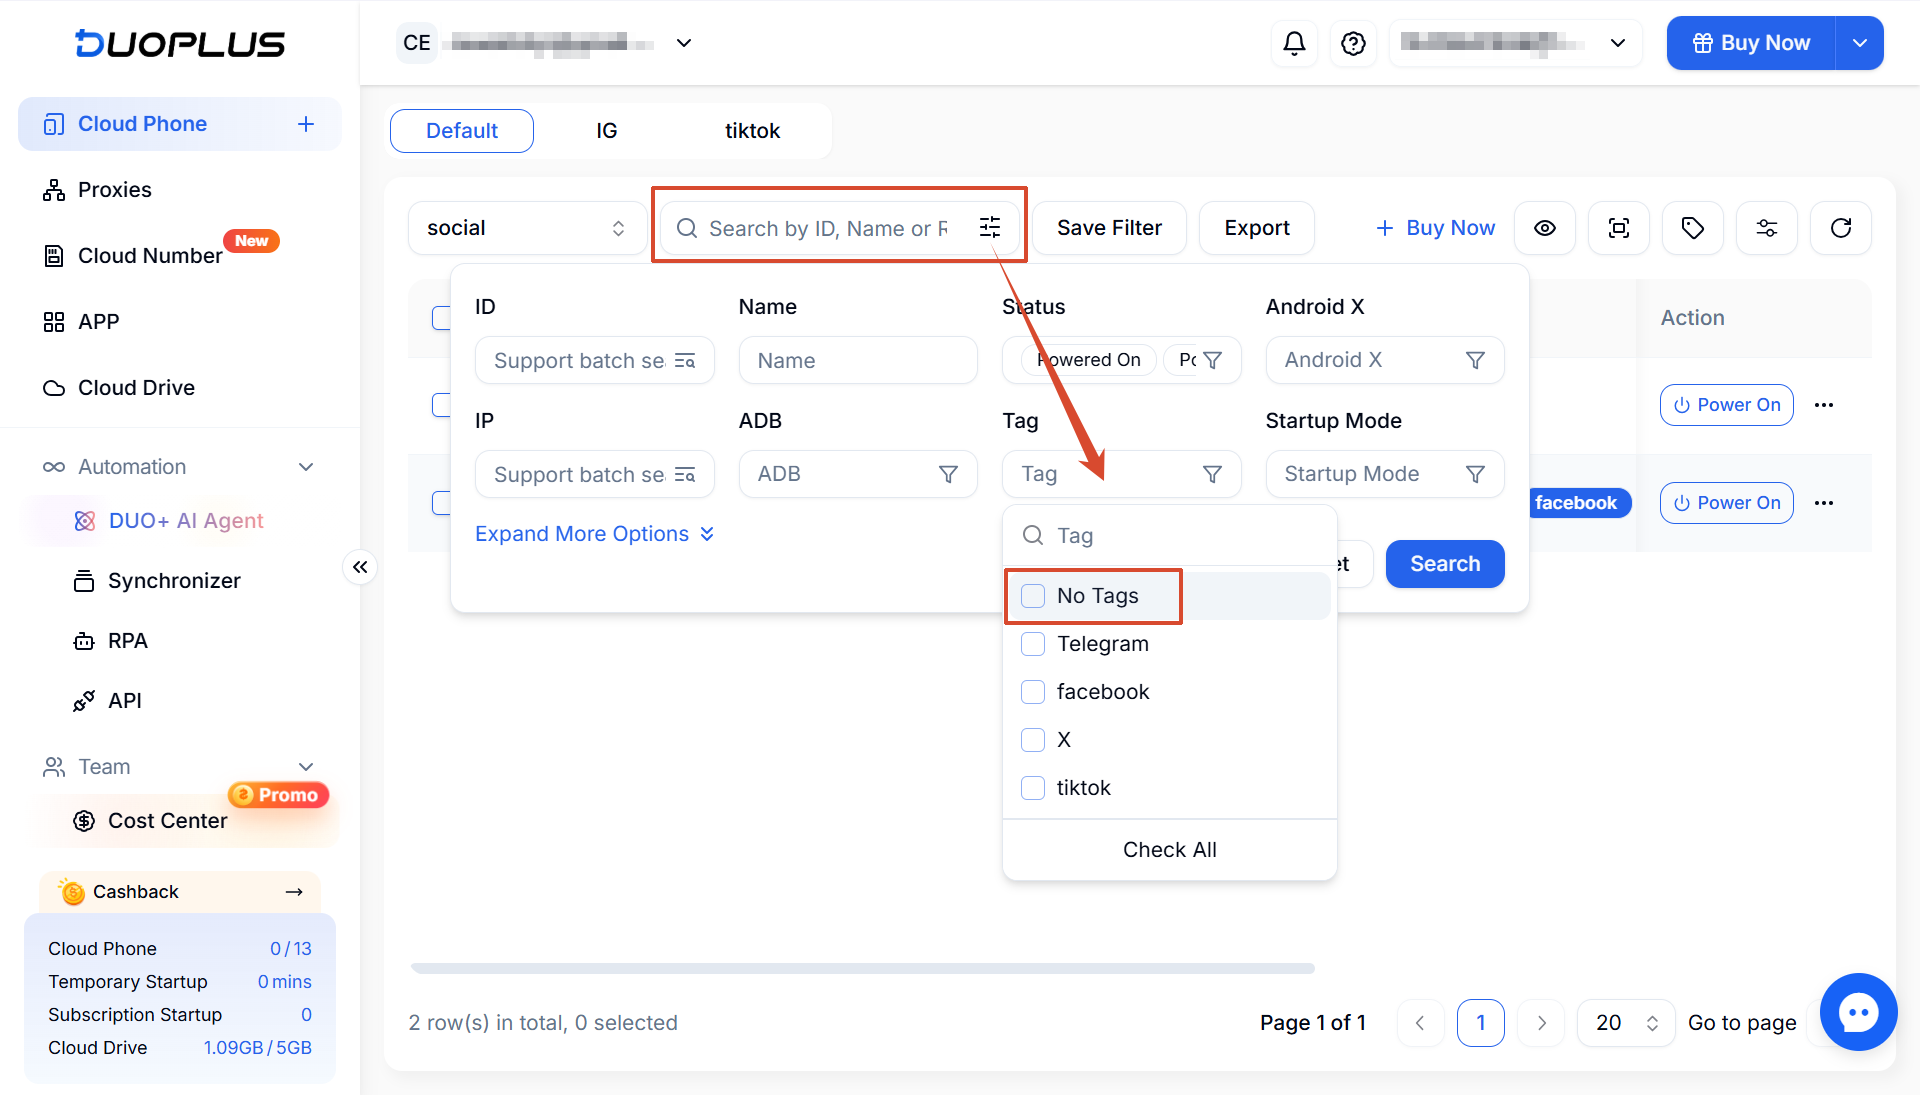Viewport: 1920px width, 1095px height.
Task: Check the tiktok tag checkbox
Action: tap(1033, 788)
